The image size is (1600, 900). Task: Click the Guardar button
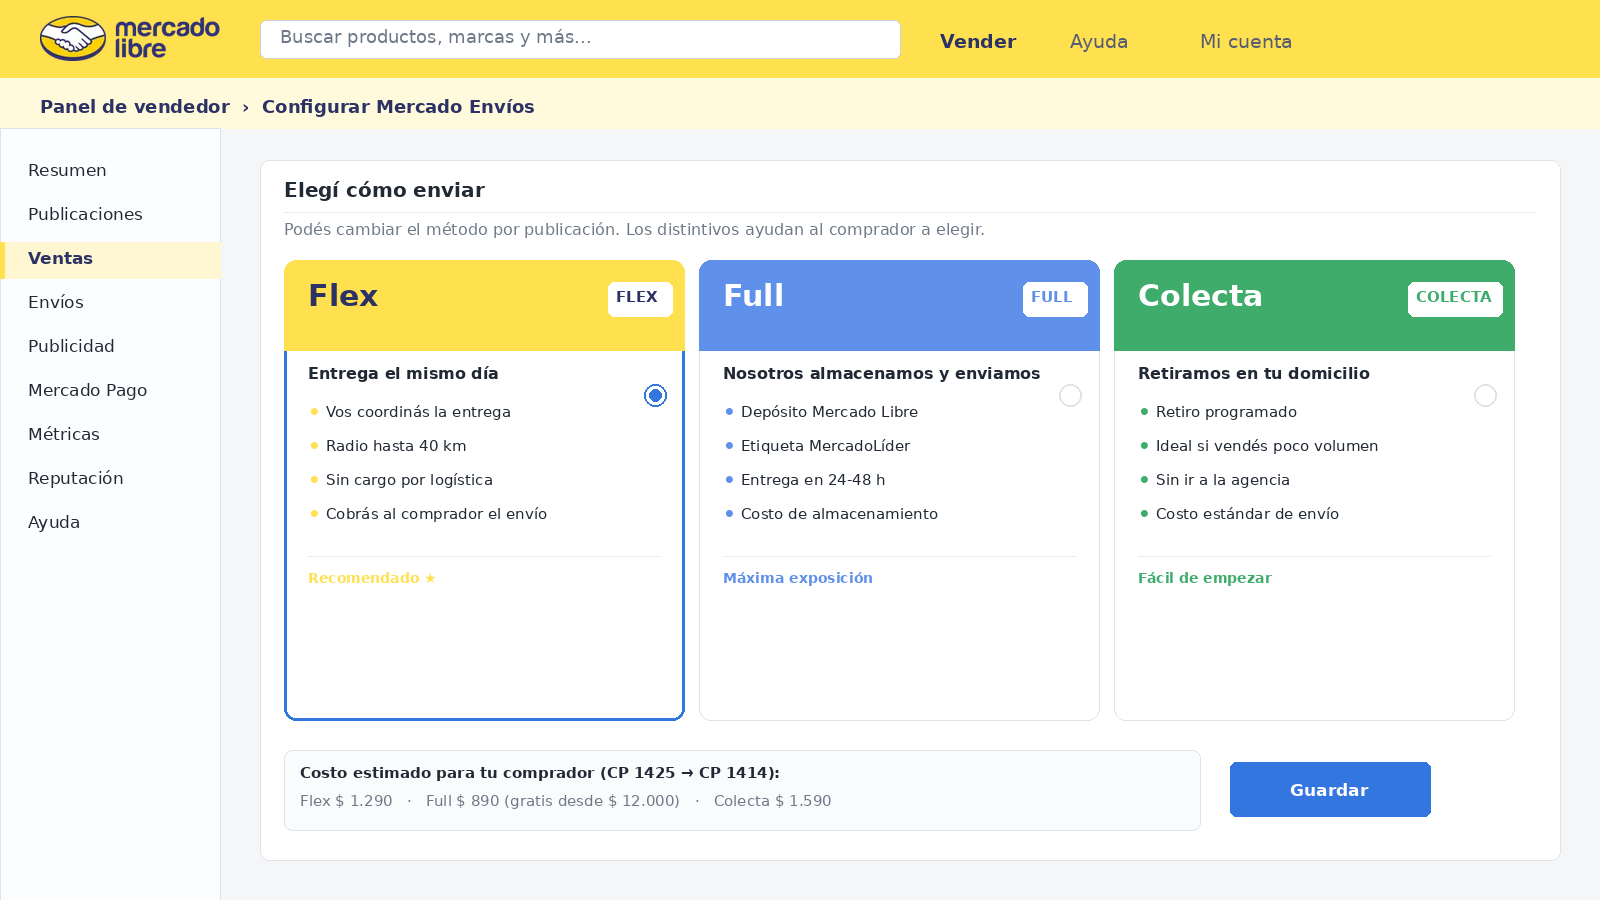(x=1330, y=790)
